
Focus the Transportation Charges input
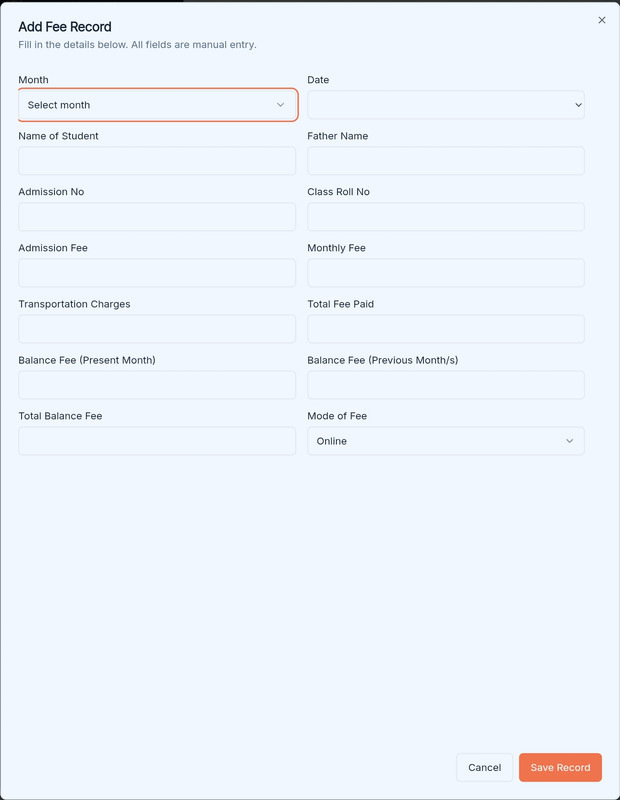click(x=157, y=329)
